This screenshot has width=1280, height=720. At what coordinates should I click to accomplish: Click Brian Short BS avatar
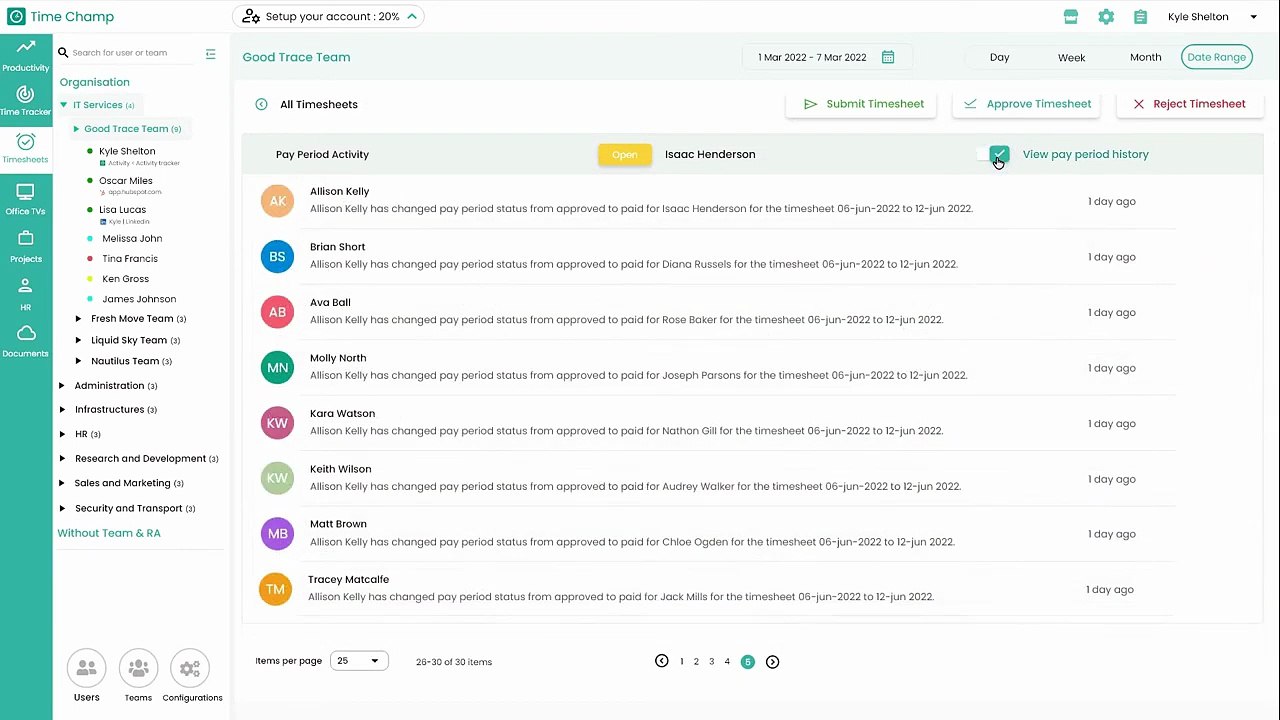(x=278, y=257)
